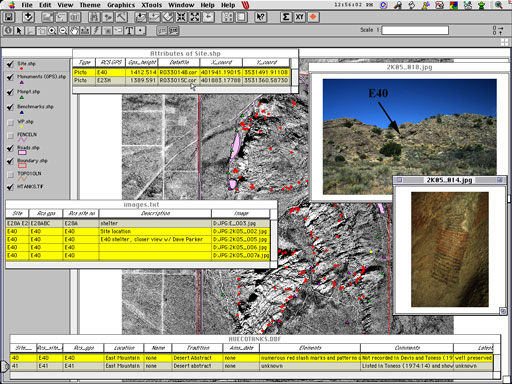512x384 pixels.
Task: Open the Theme menu
Action: tap(90, 5)
